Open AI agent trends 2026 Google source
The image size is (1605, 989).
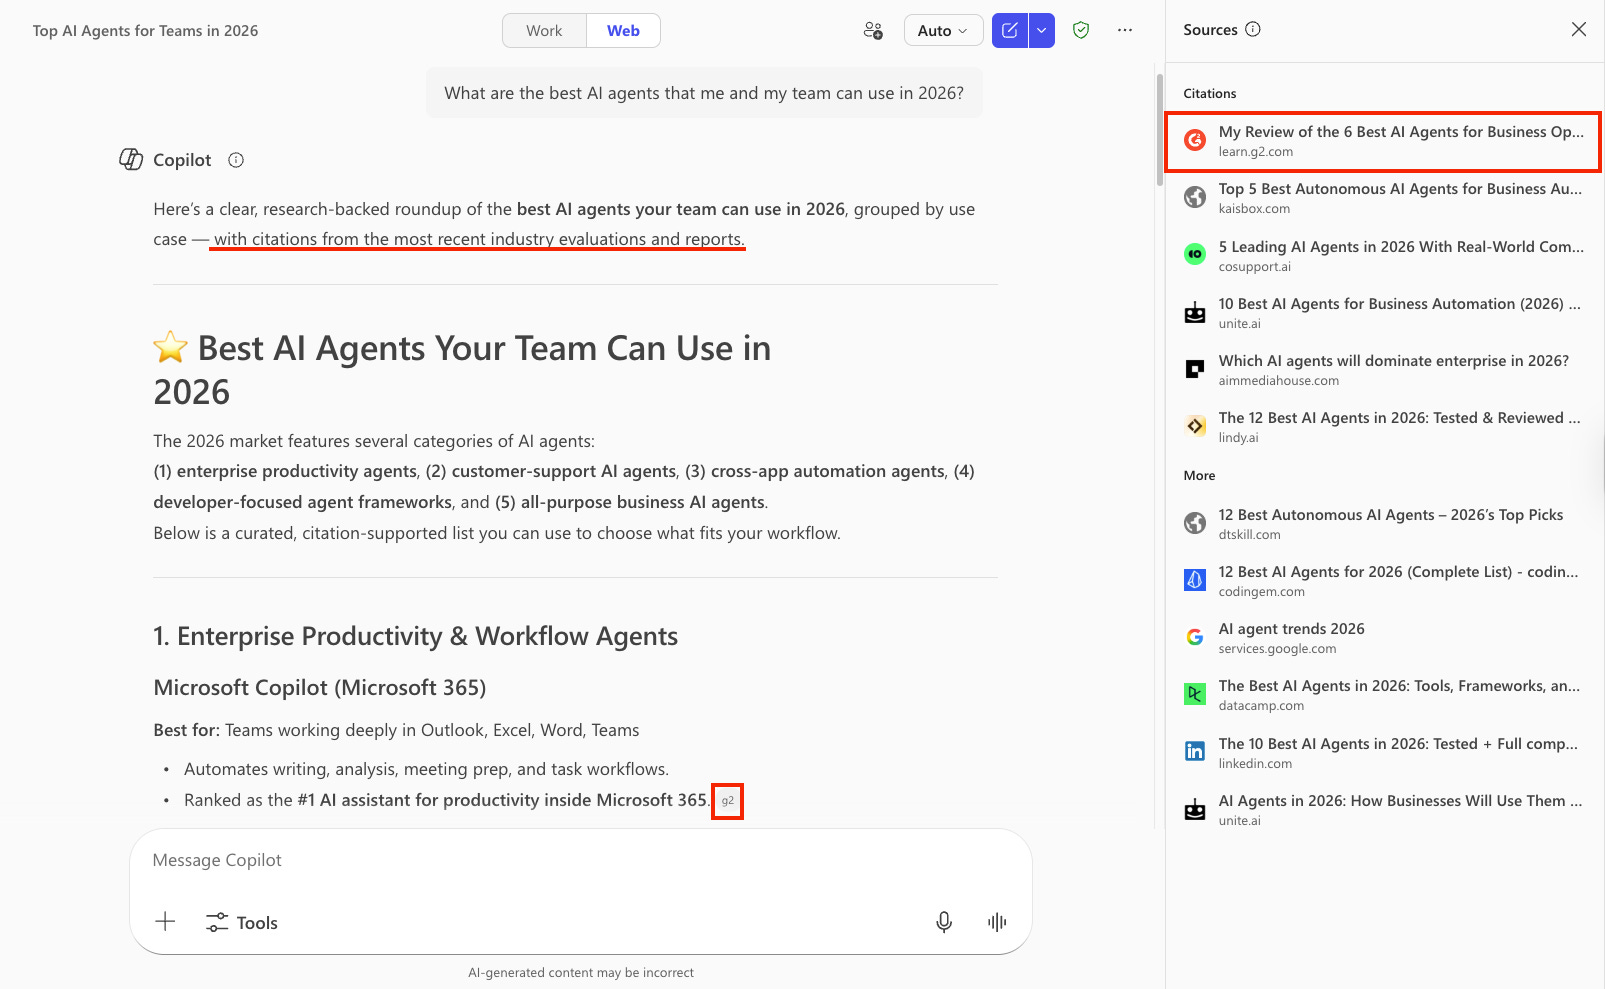coord(1384,638)
